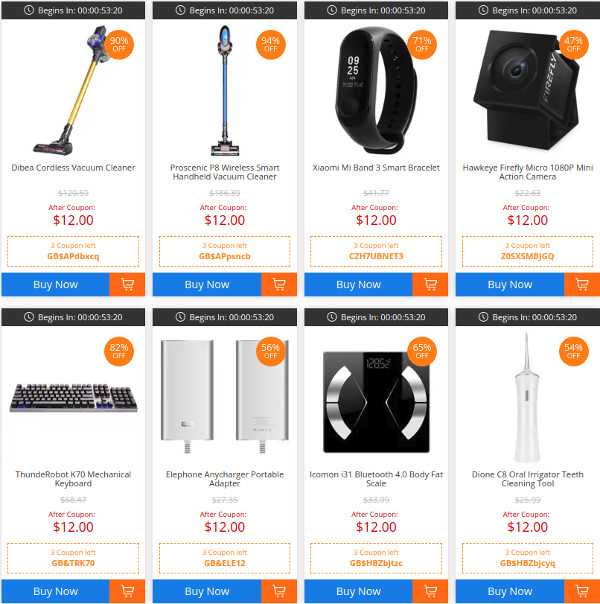The image size is (600, 604).
Task: Click cart icon for Elephone Anycharger adapter
Action: pos(279,591)
